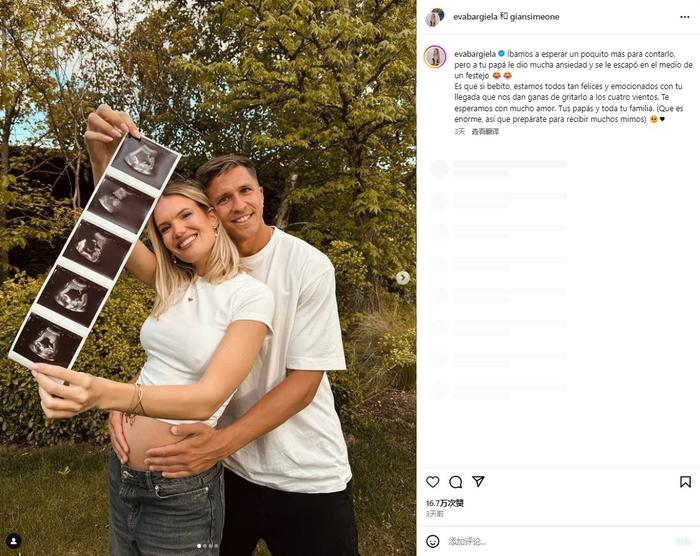The width and height of the screenshot is (700, 556).
Task: View translation of the caption
Action: pyautogui.click(x=485, y=132)
